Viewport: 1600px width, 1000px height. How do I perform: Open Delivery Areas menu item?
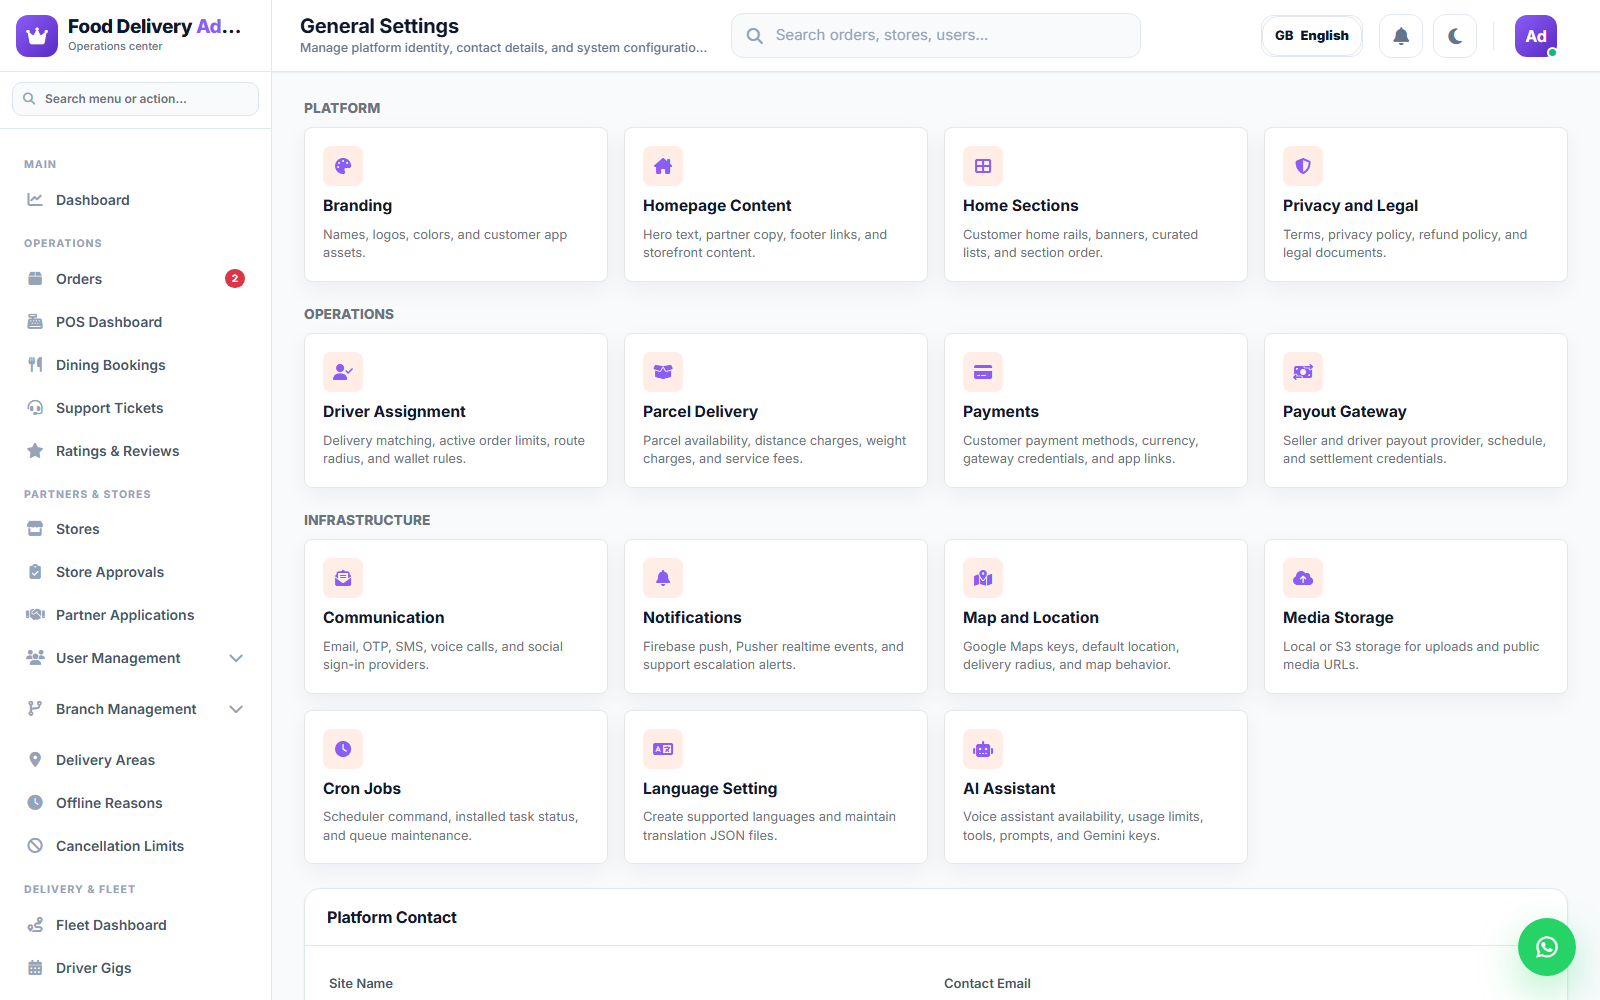point(135,760)
